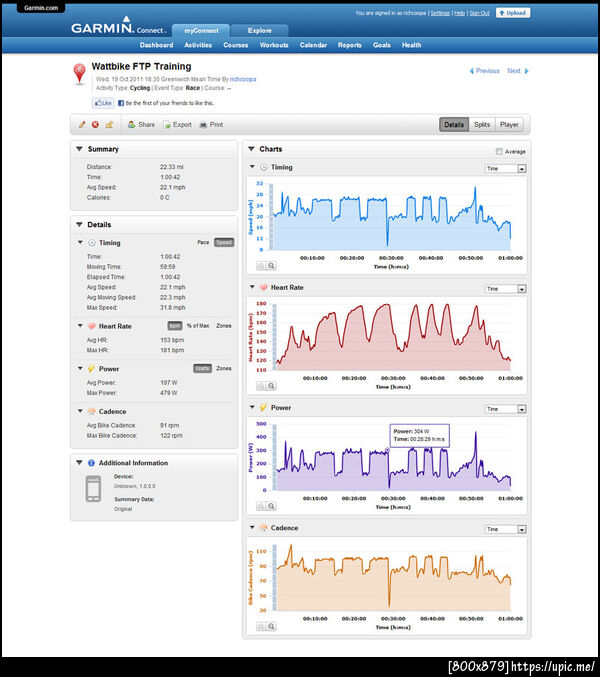This screenshot has width=600, height=677.
Task: Click the Upload button
Action: (513, 13)
